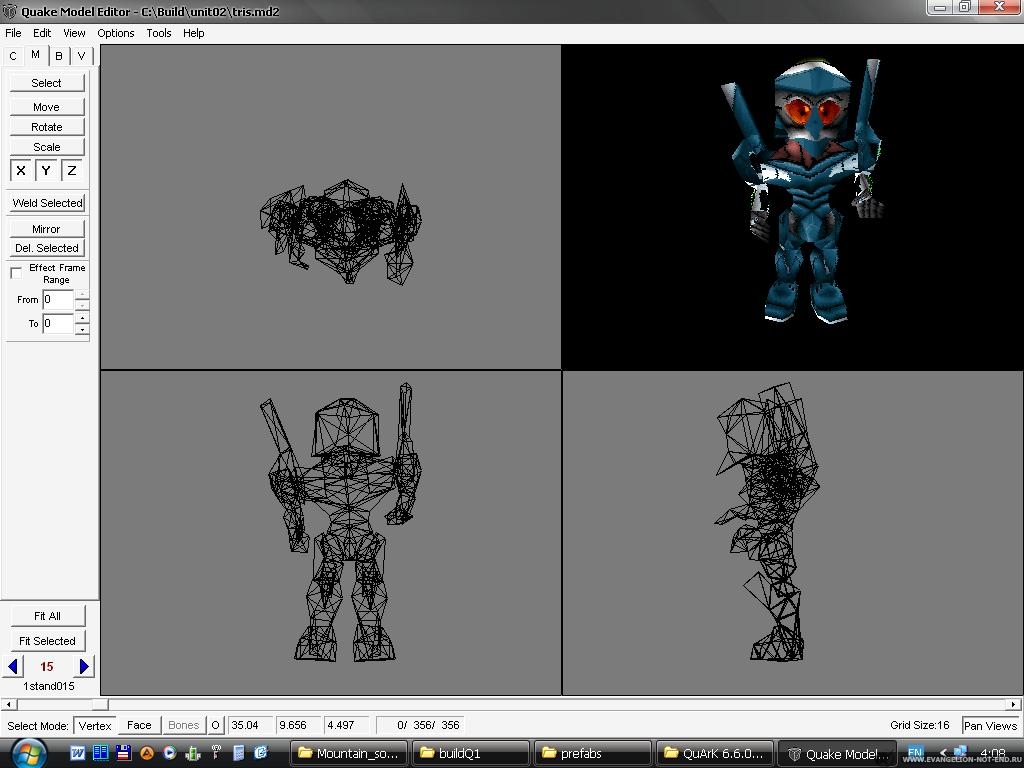
Task: Toggle the Y axis constraint button
Action: 46,171
